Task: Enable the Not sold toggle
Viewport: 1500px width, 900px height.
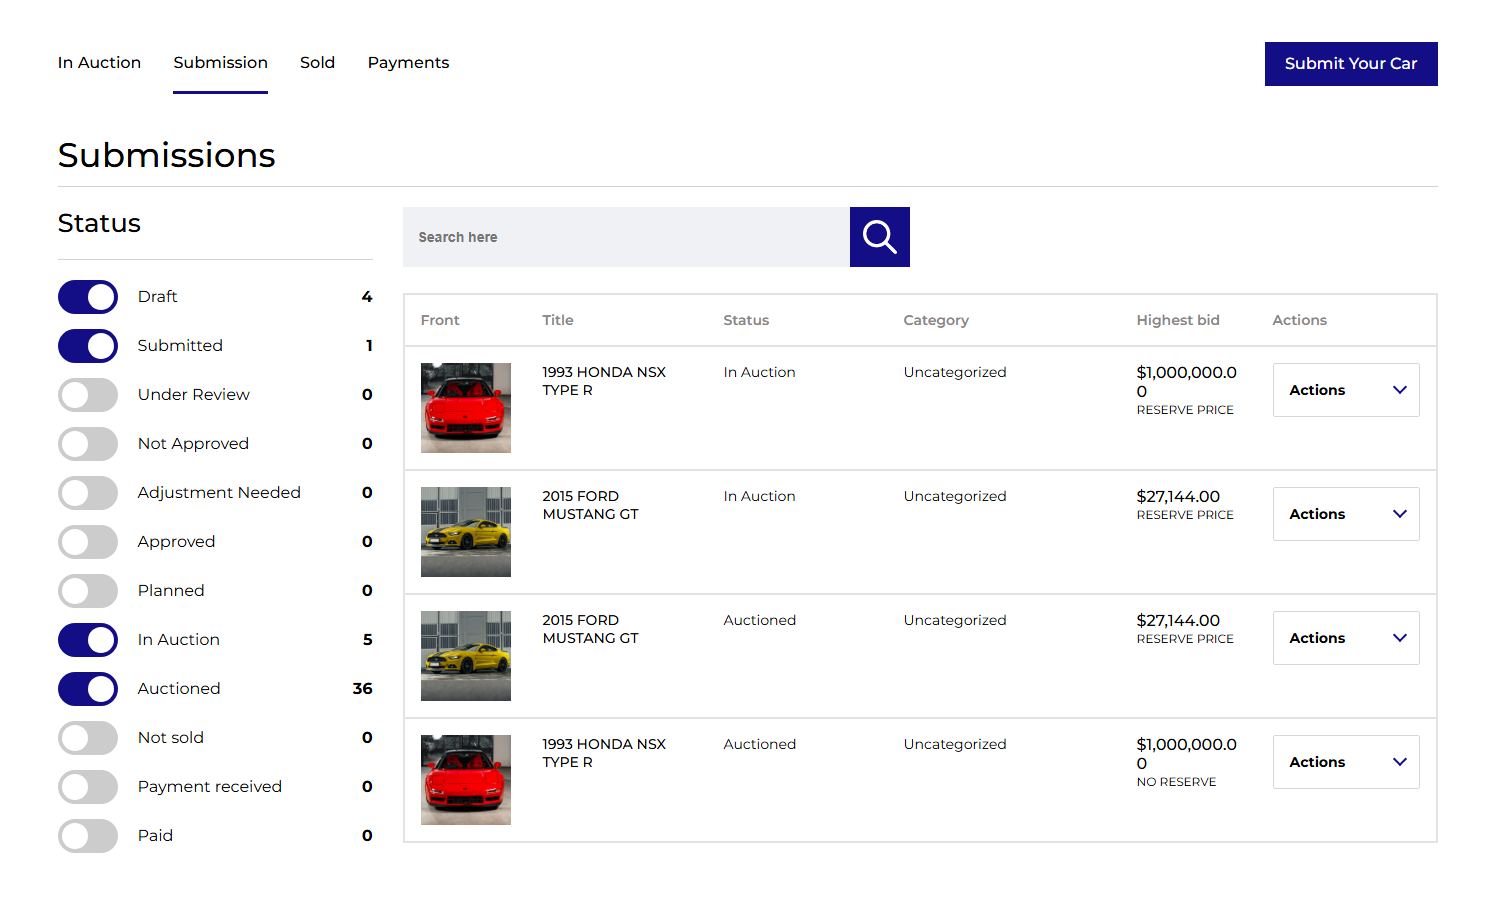Action: (x=88, y=738)
